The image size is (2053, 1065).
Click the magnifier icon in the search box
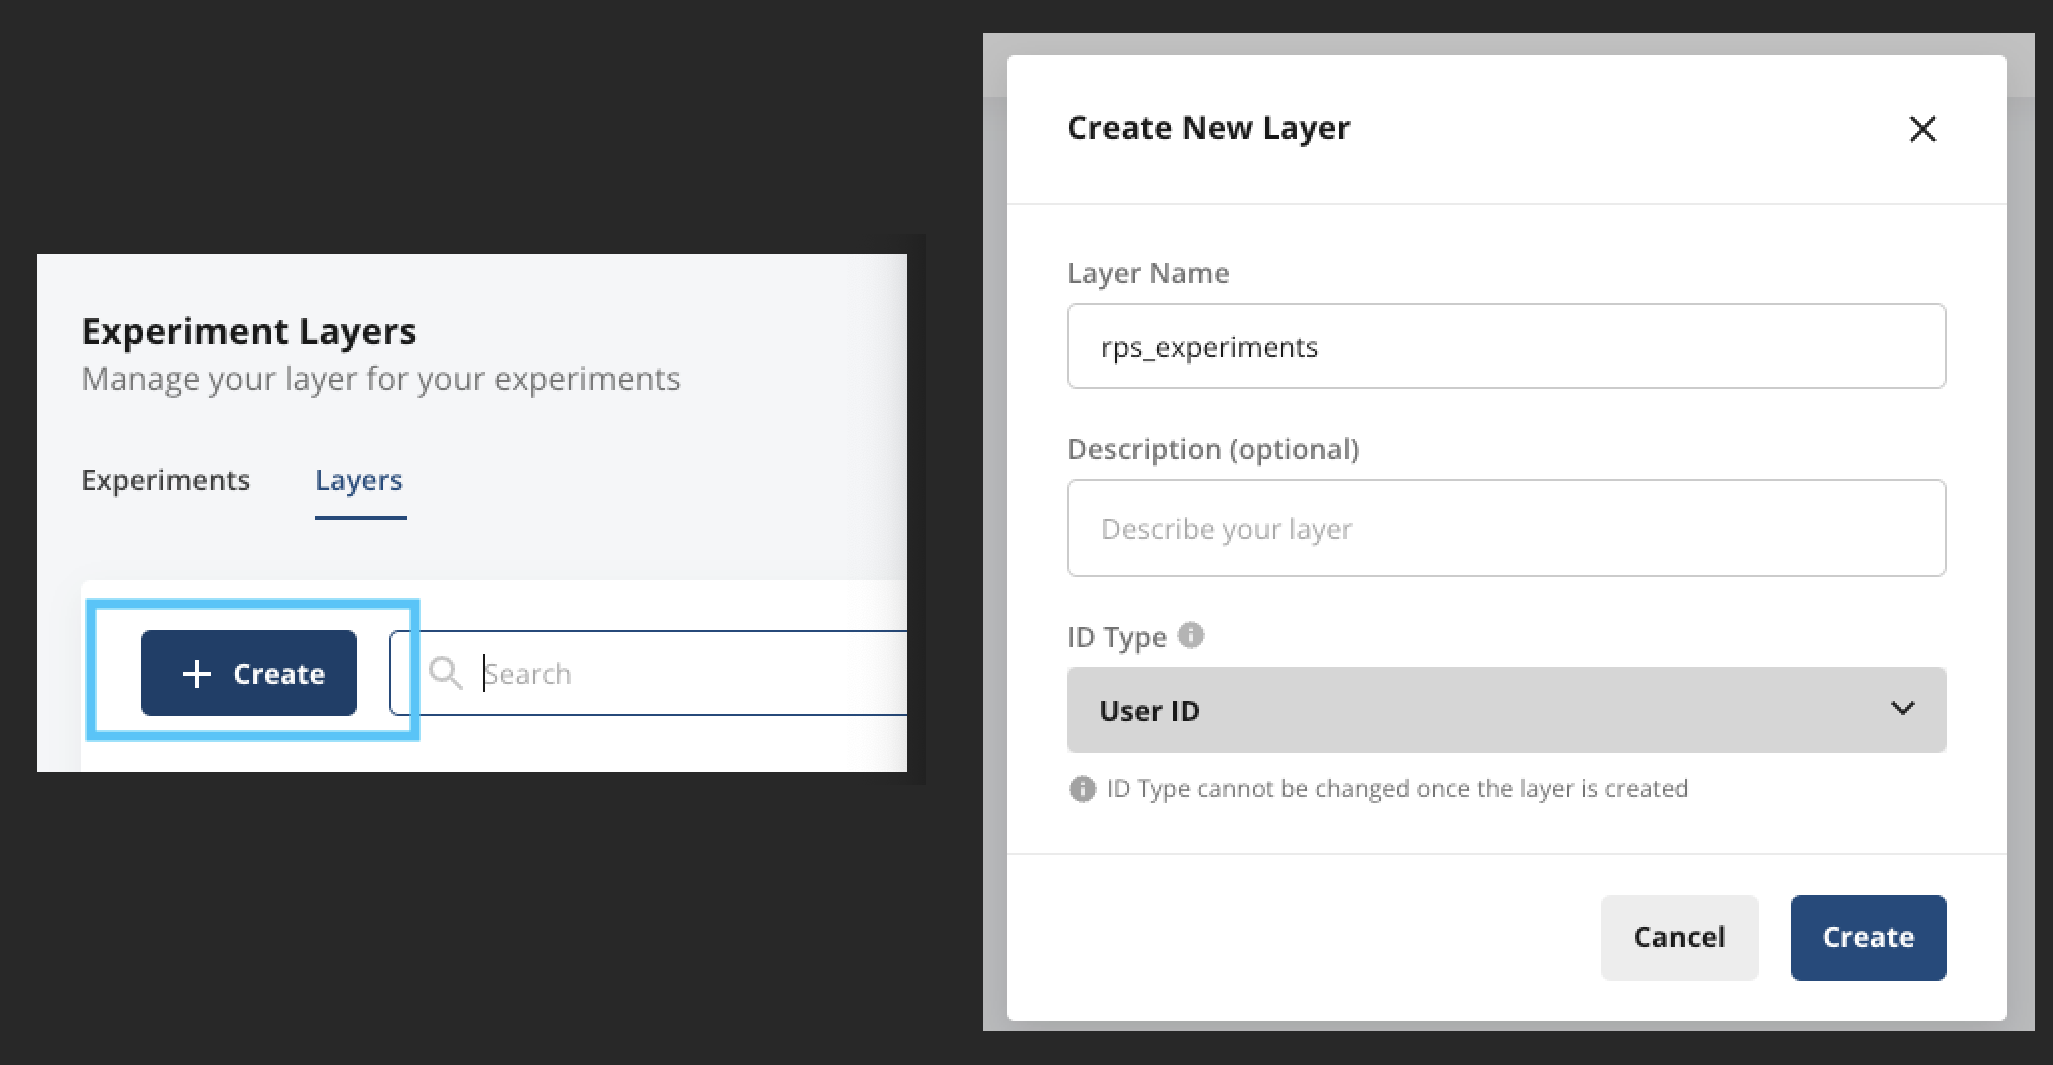pos(446,674)
